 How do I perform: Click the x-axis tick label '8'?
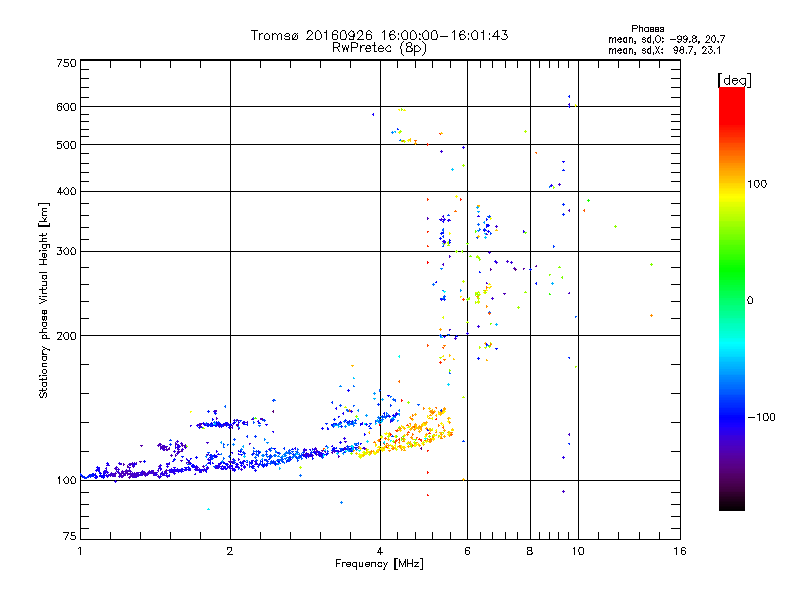(530, 551)
